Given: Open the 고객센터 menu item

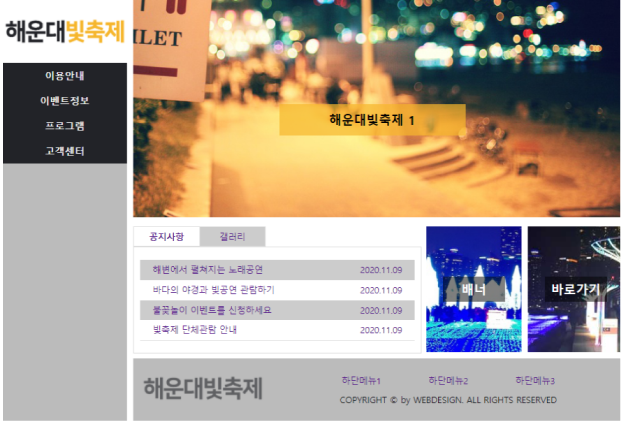Looking at the screenshot, I should pyautogui.click(x=65, y=151).
